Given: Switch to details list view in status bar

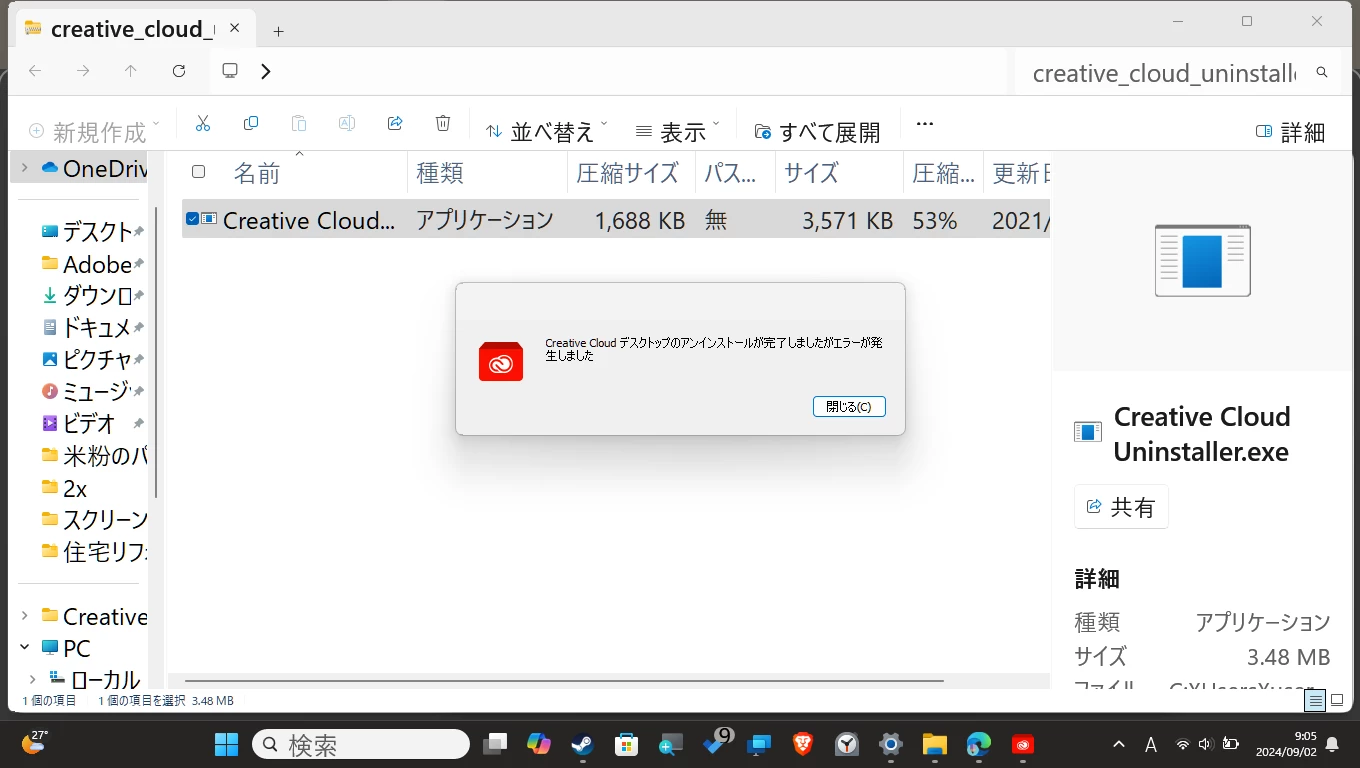Looking at the screenshot, I should coord(1315,700).
